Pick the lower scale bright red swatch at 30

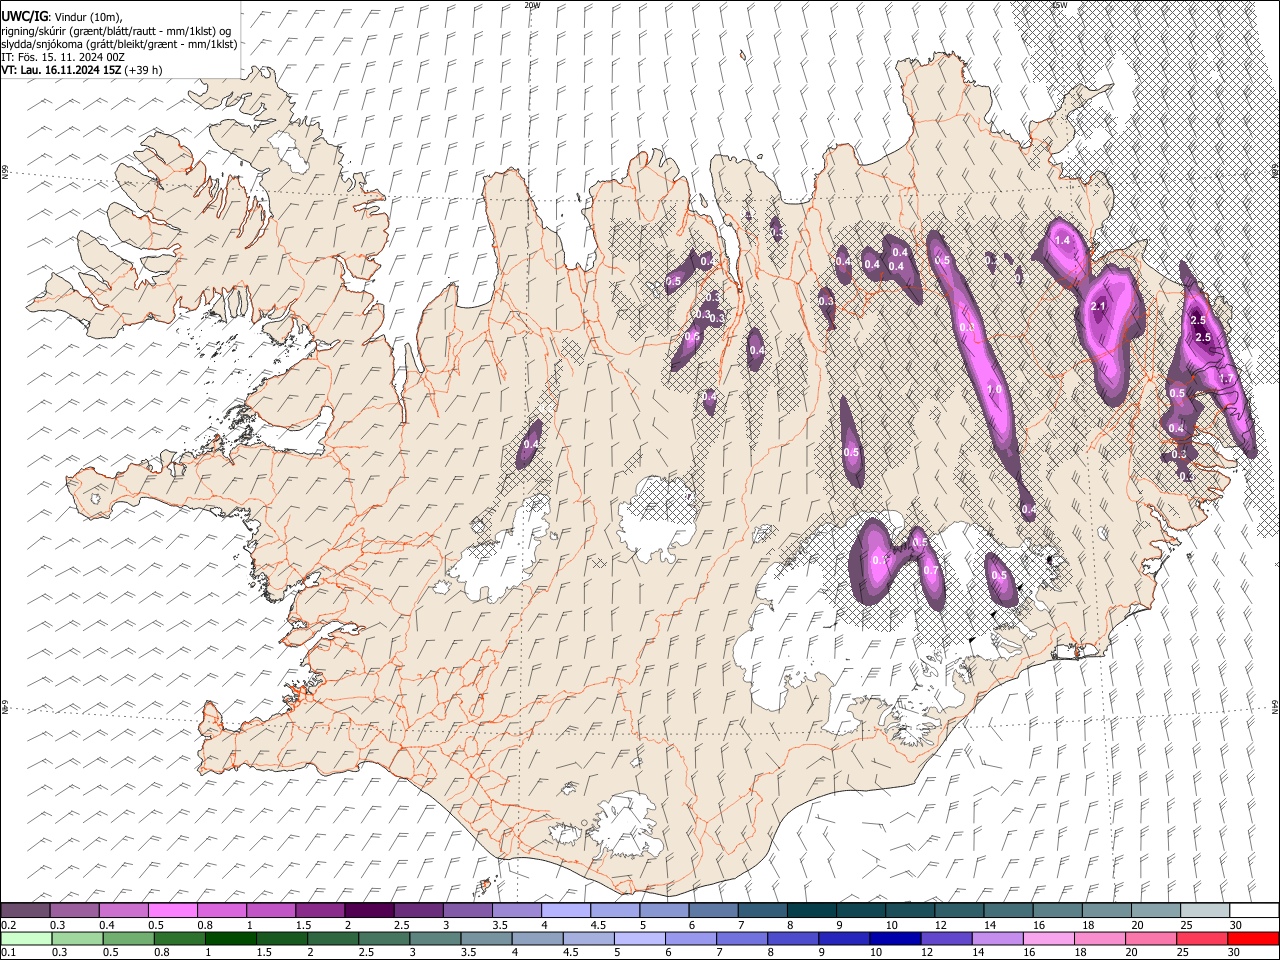[1252, 938]
